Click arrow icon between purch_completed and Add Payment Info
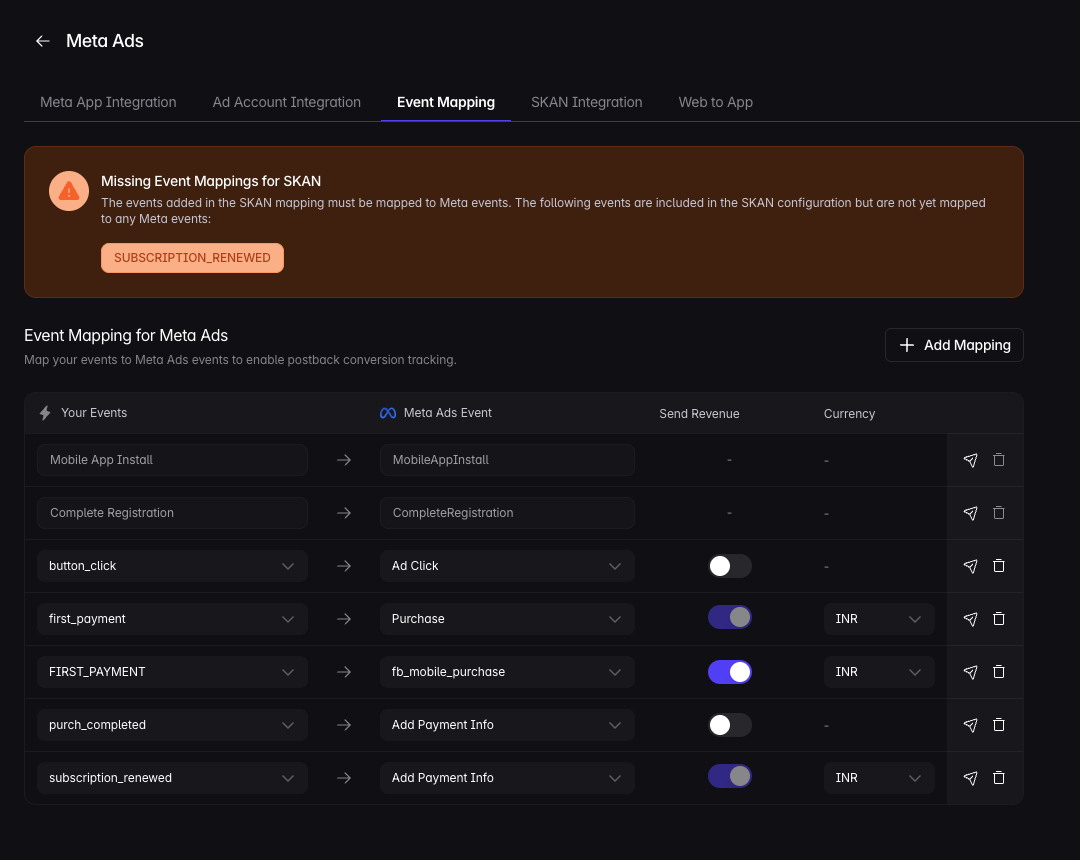The height and width of the screenshot is (860, 1080). pyautogui.click(x=344, y=725)
